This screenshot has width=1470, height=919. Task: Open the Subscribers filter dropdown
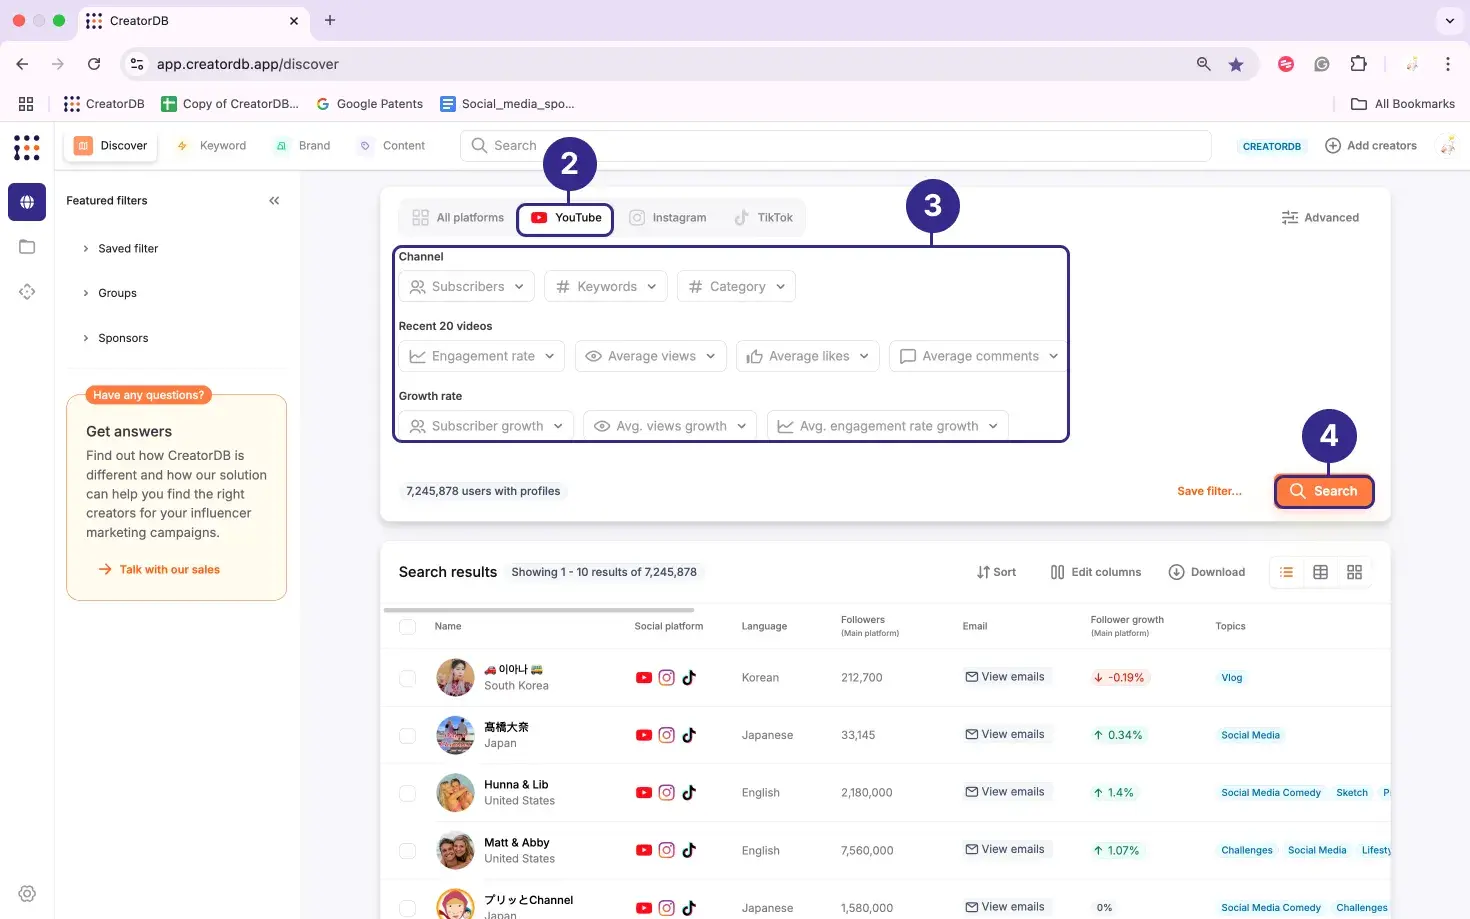(467, 287)
